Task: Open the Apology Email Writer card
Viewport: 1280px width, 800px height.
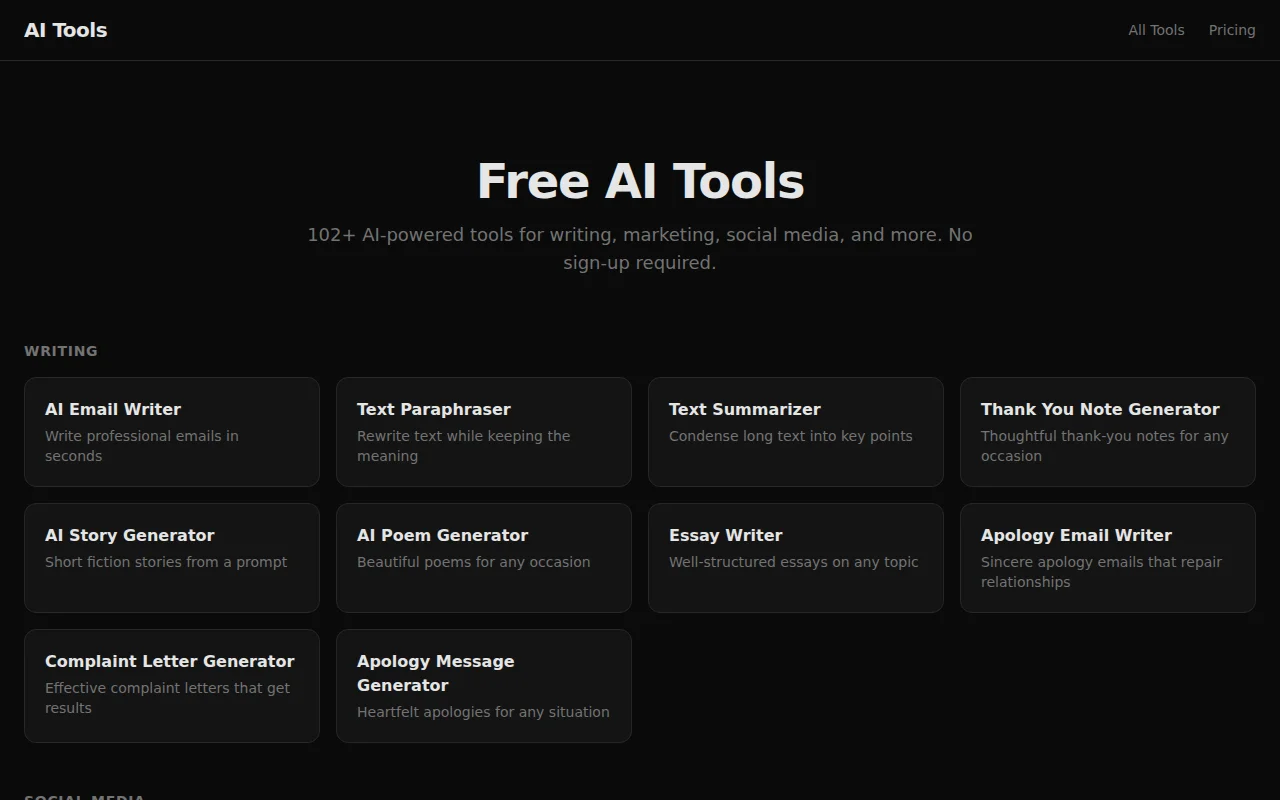Action: [1108, 558]
